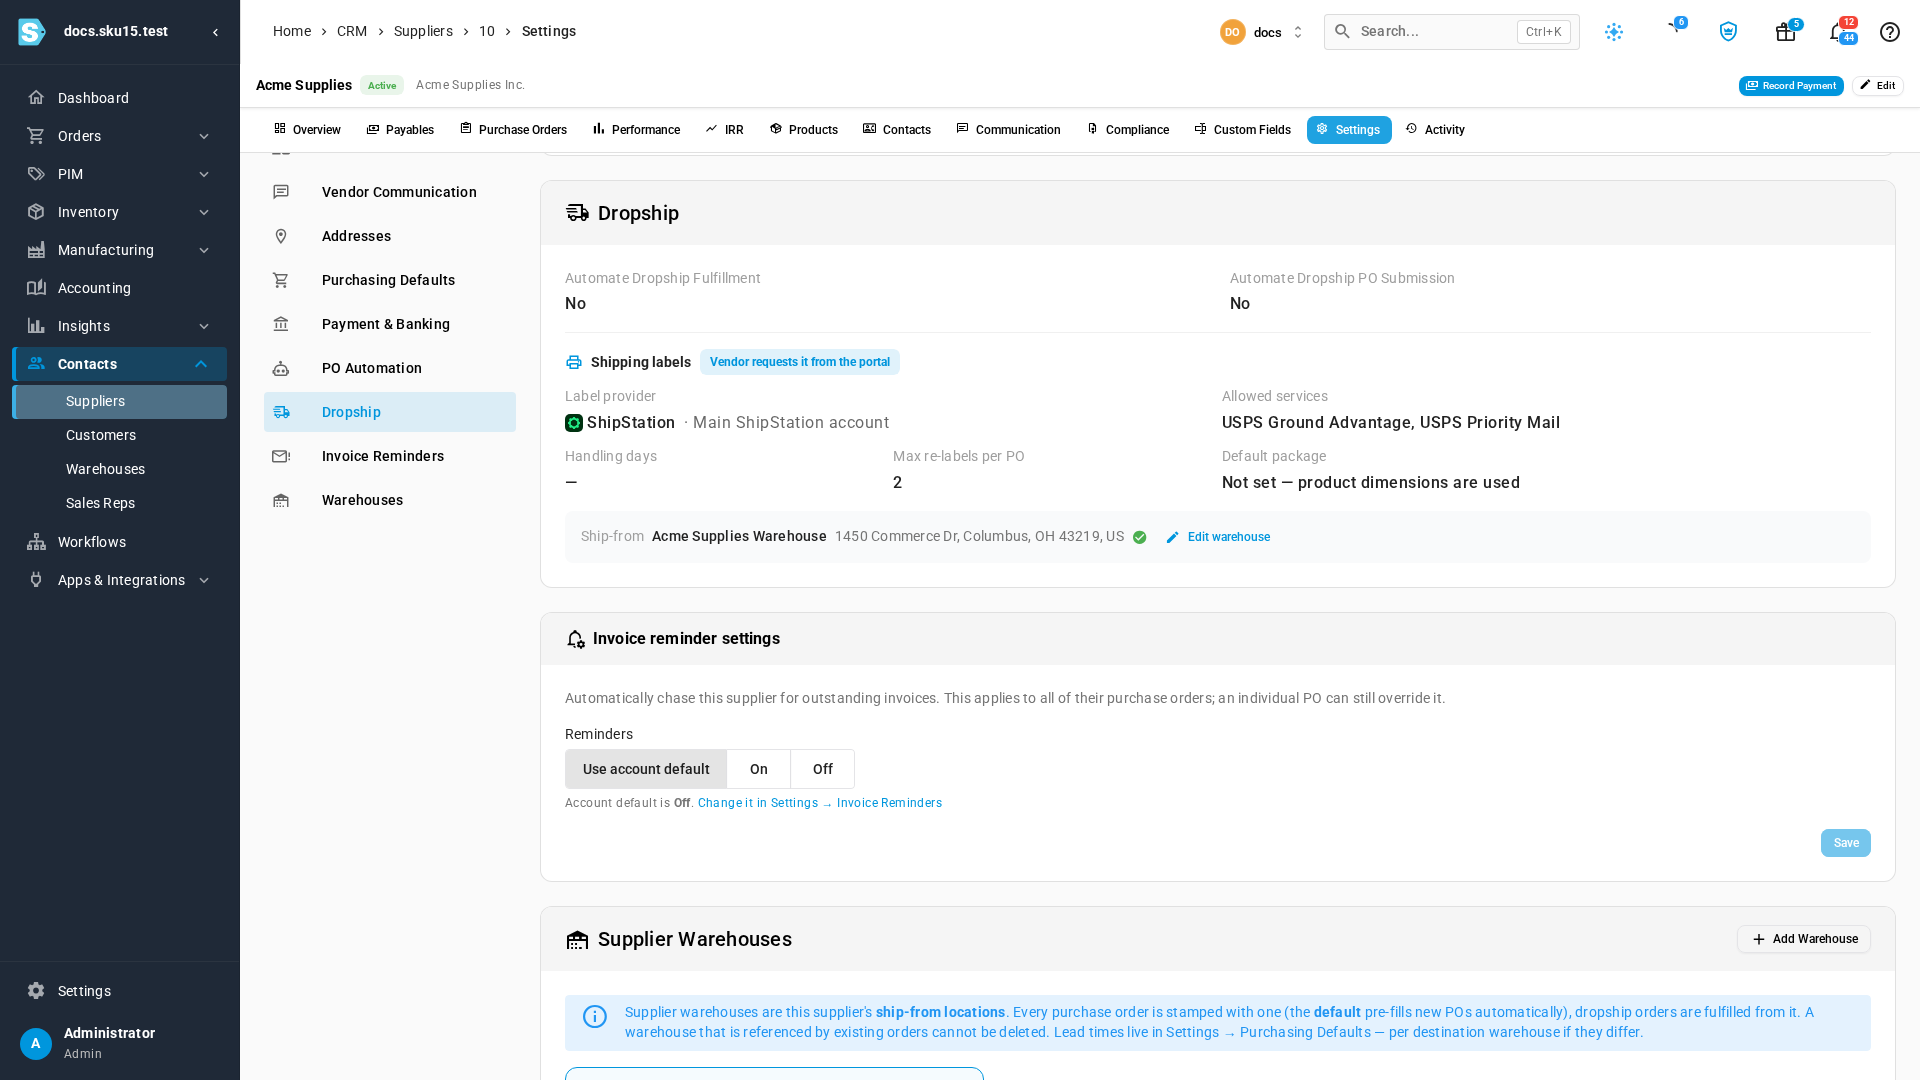
Task: Open the Custom Fields tab
Action: 1242,130
